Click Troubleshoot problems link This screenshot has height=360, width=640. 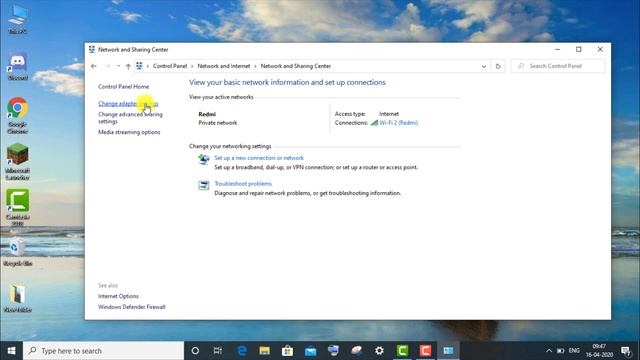[243, 184]
